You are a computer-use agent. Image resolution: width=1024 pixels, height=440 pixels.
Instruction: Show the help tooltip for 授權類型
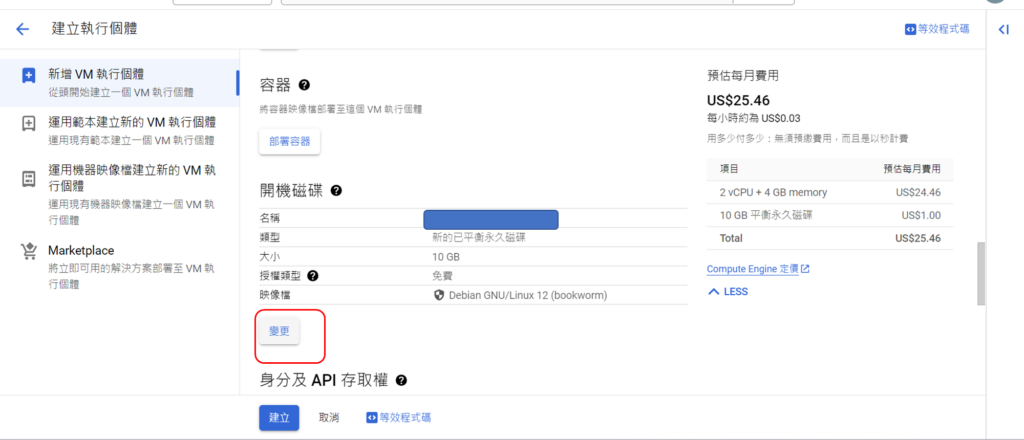coord(313,276)
